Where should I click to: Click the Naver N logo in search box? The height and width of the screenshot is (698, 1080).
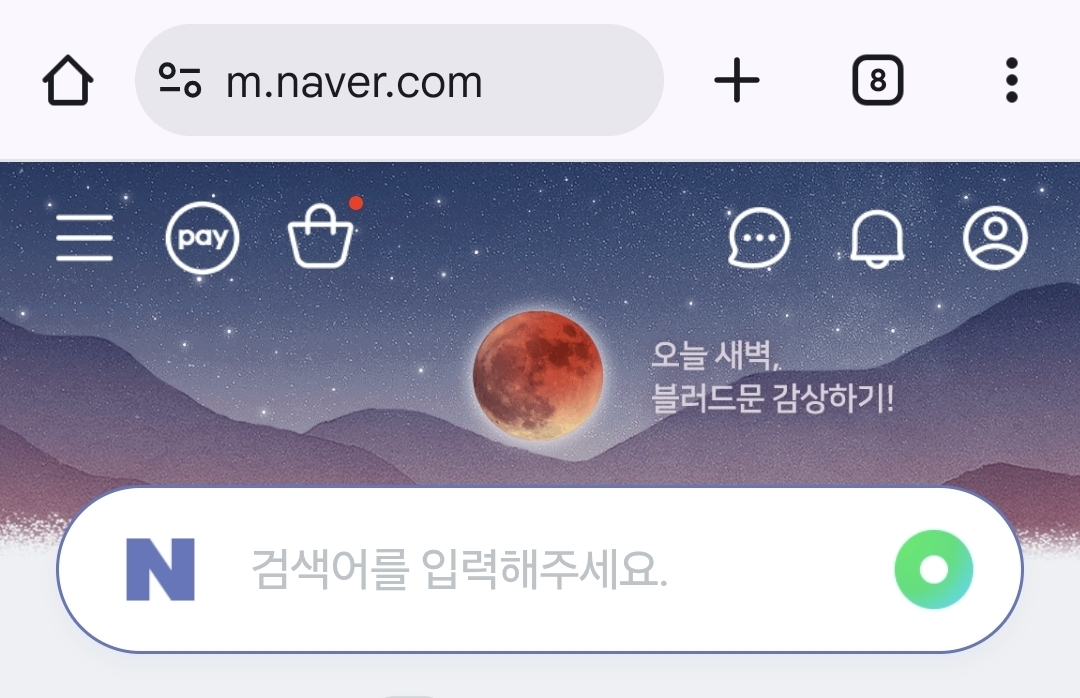[x=160, y=570]
